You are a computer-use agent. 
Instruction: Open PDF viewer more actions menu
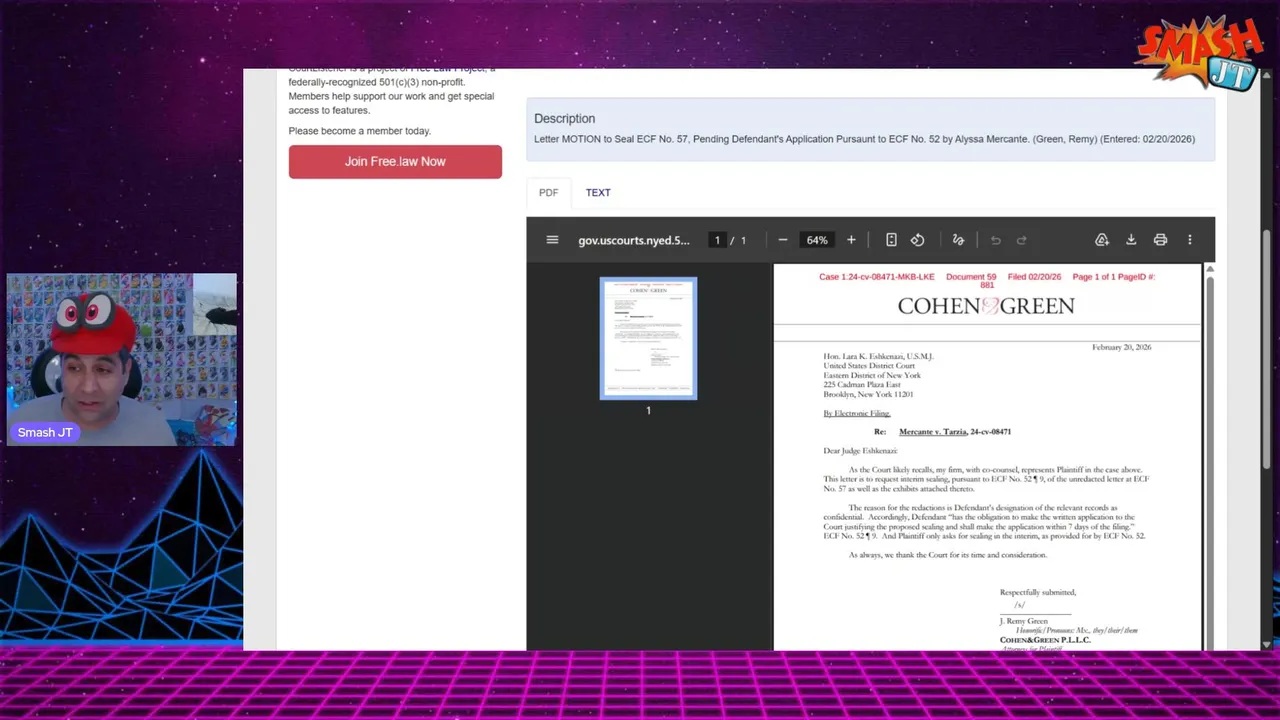tap(1189, 240)
